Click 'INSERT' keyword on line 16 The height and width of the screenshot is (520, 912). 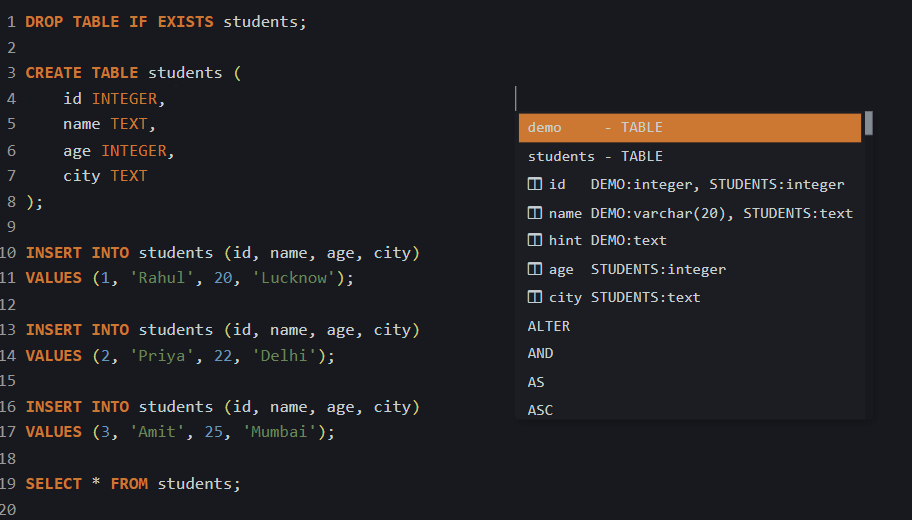tap(54, 407)
